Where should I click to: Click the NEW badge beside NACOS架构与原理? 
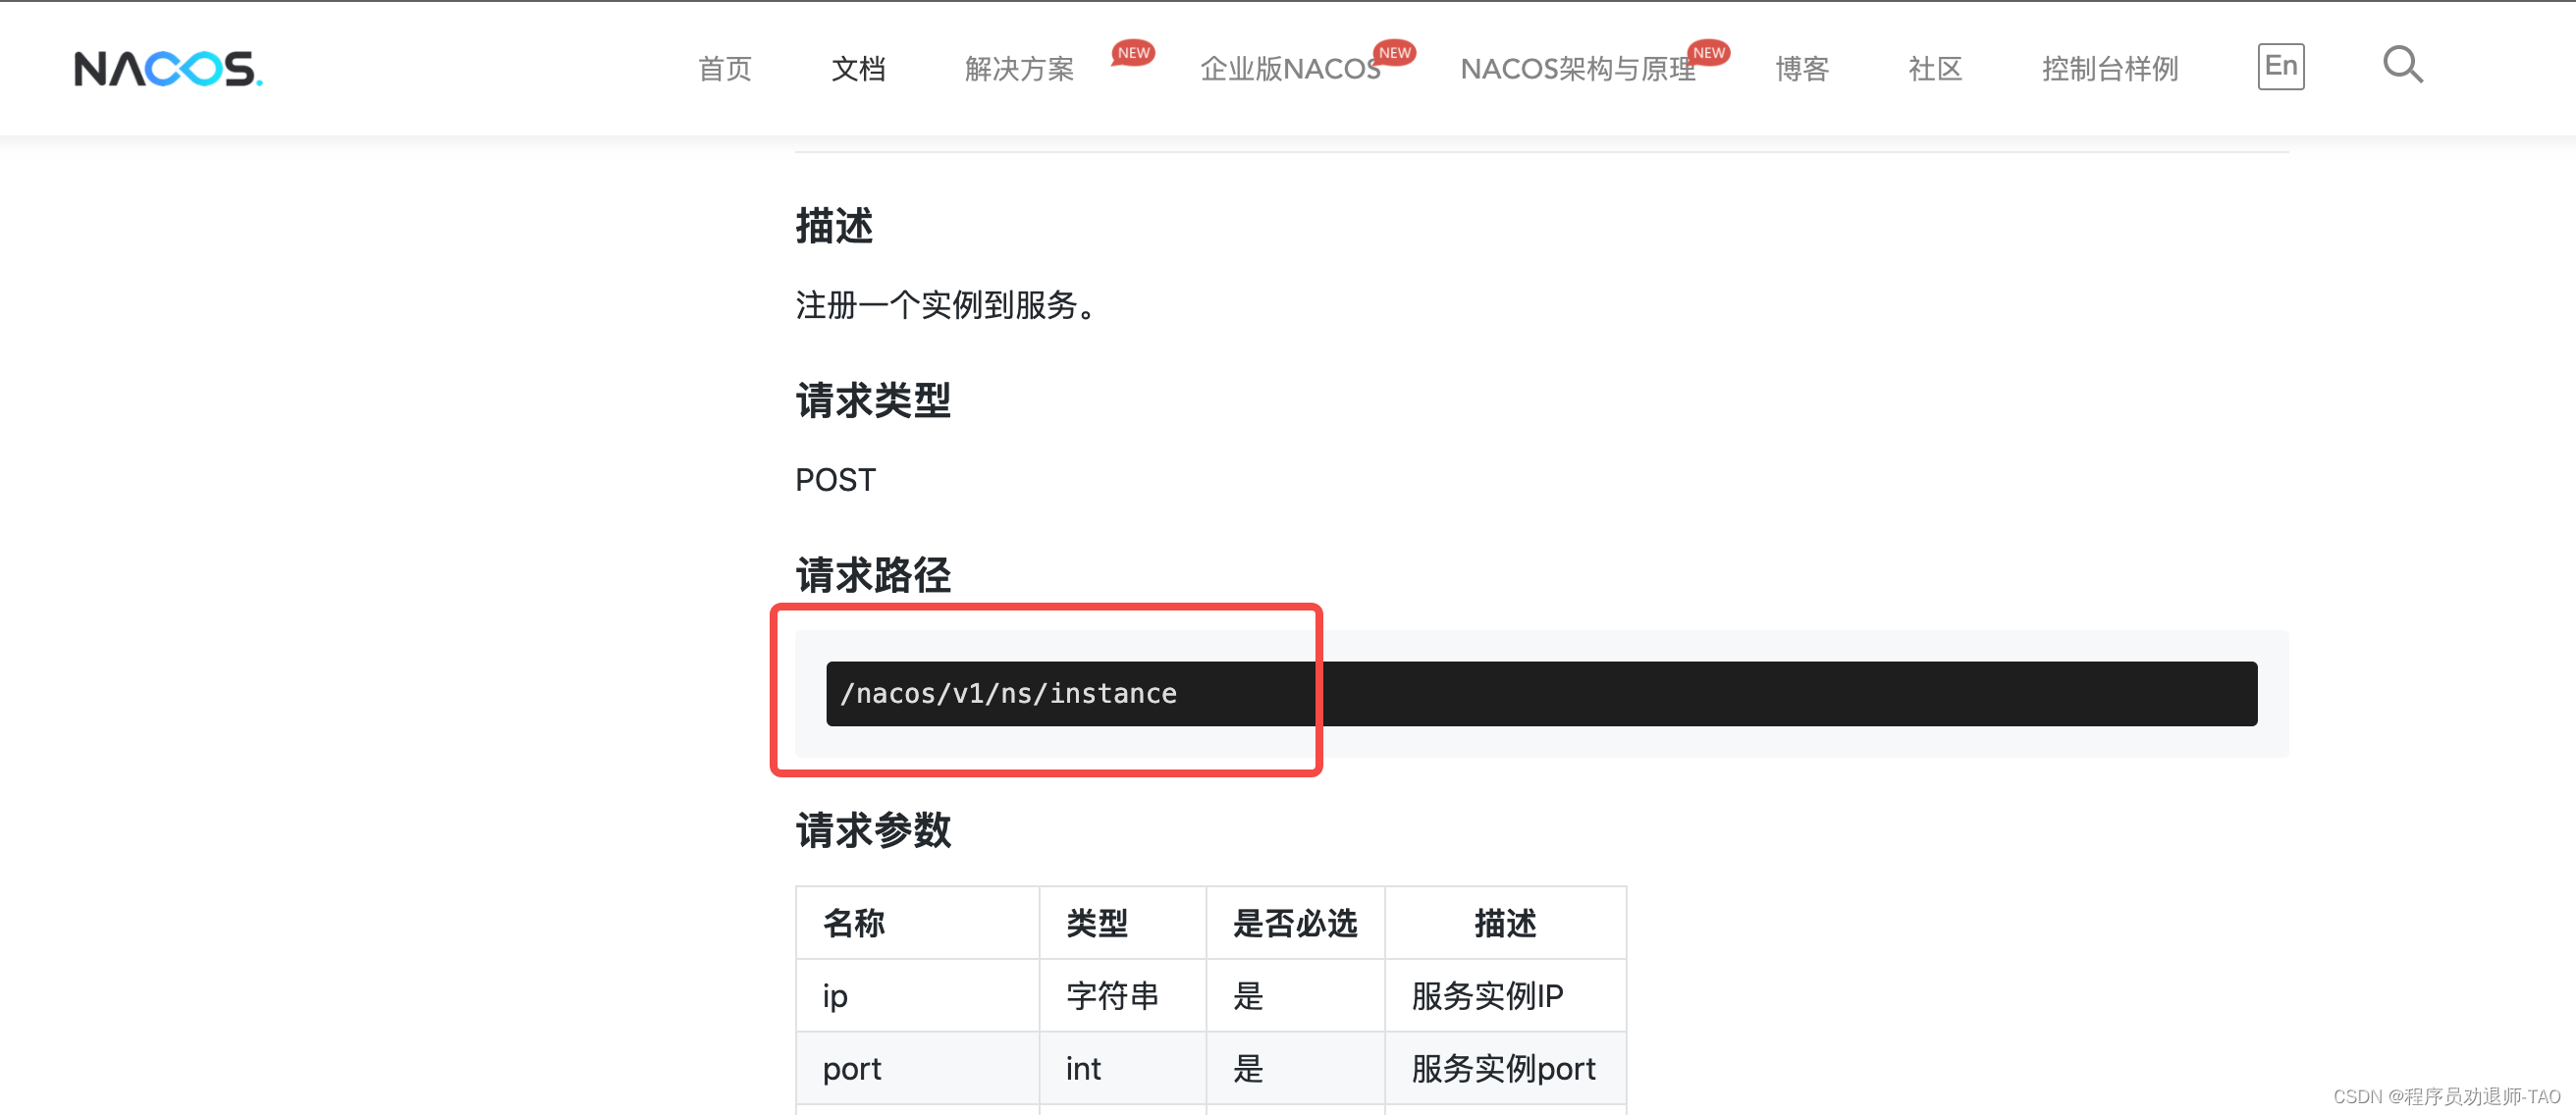click(x=1708, y=53)
